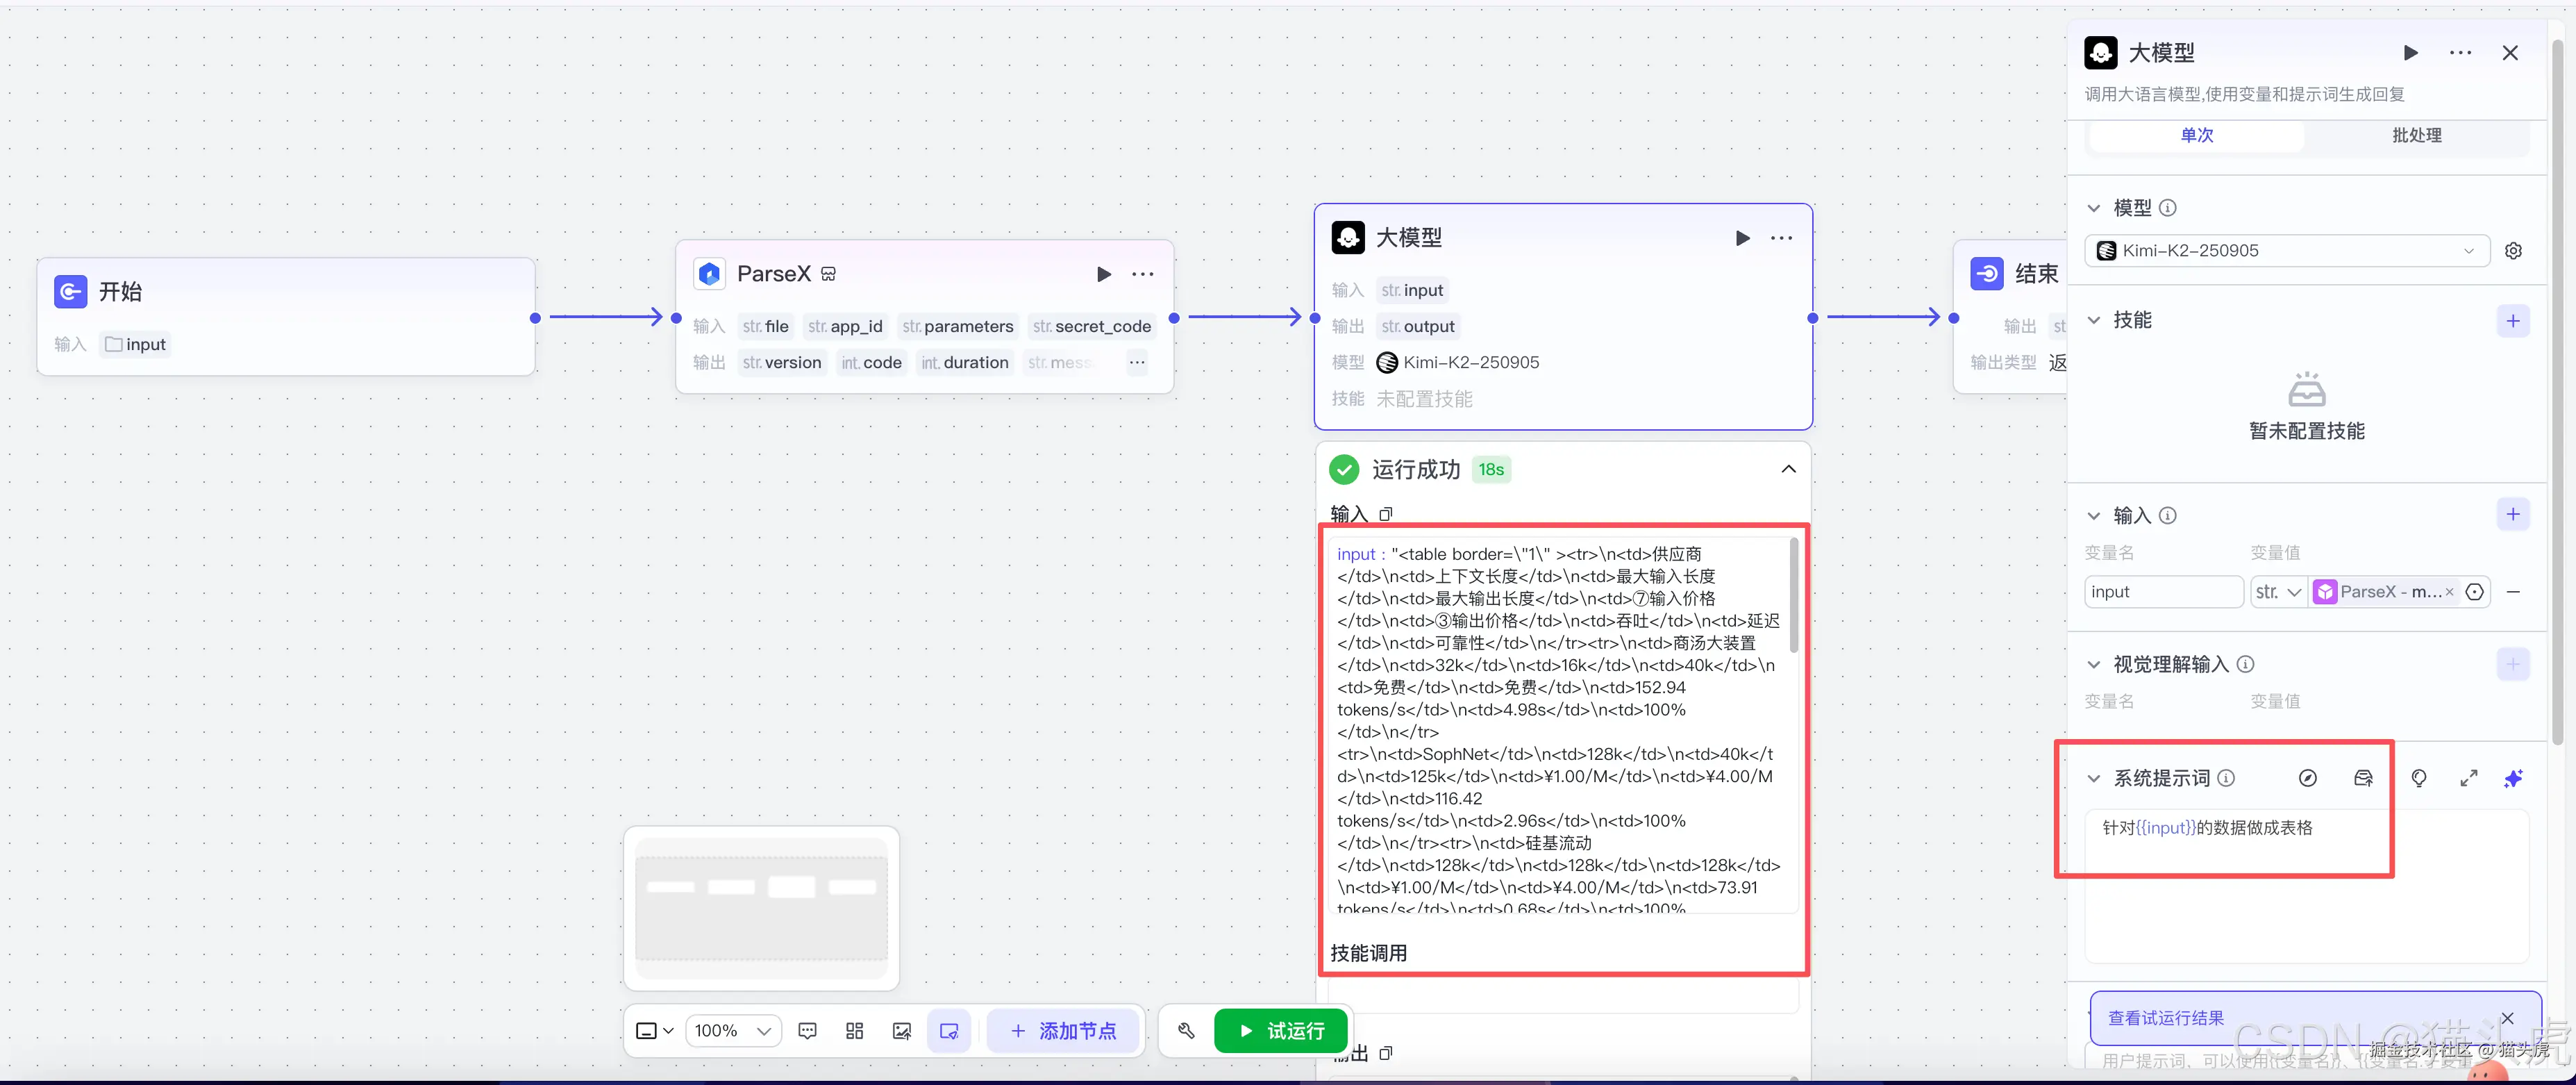Open the AI prompt optimization sparkle icon

coord(2514,778)
